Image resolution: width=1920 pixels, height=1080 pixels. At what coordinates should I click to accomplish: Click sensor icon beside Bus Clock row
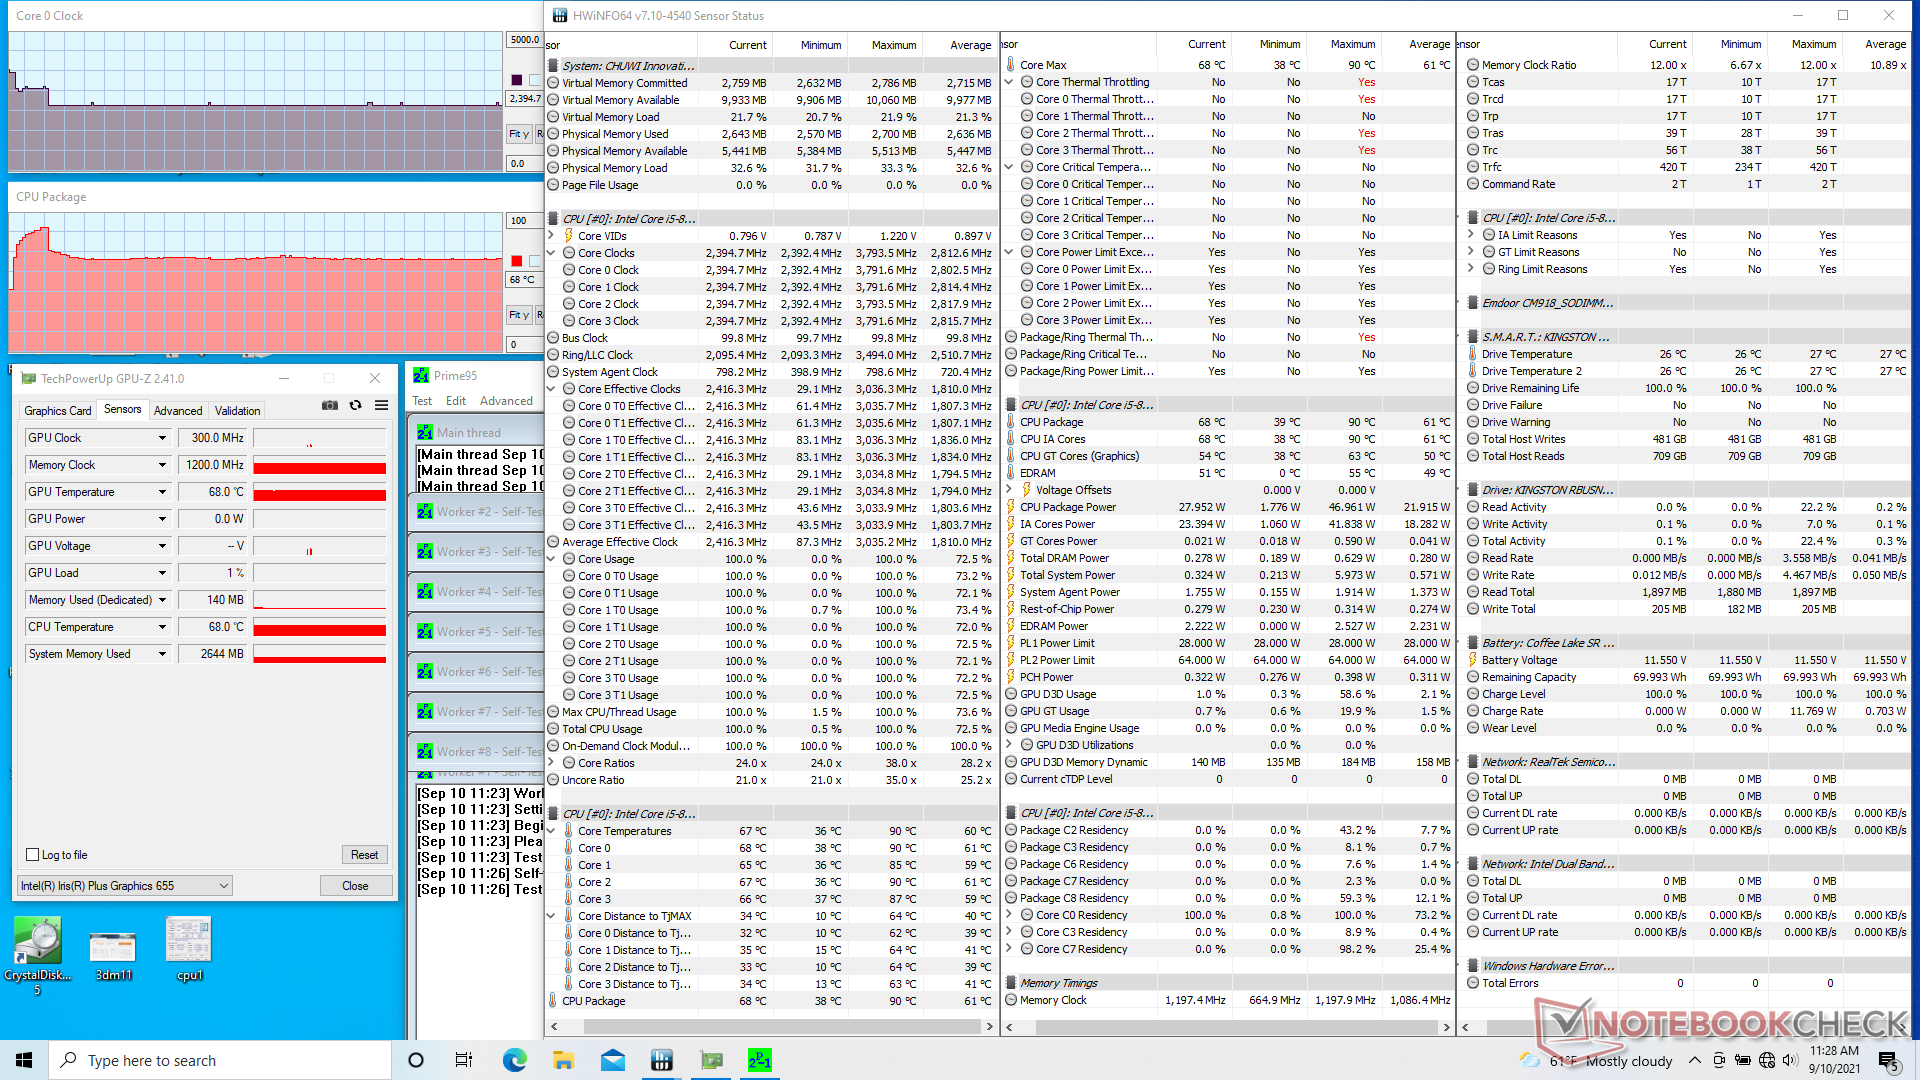553,338
